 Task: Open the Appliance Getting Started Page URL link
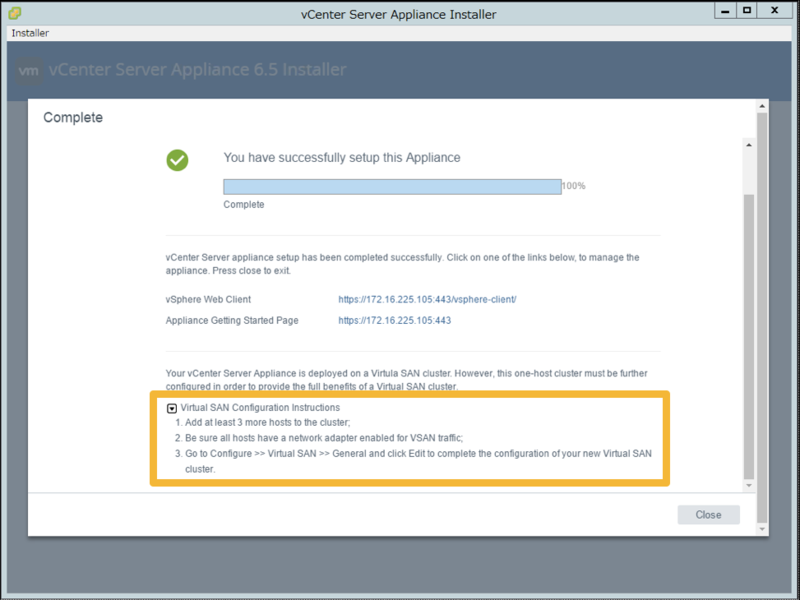[x=394, y=320]
